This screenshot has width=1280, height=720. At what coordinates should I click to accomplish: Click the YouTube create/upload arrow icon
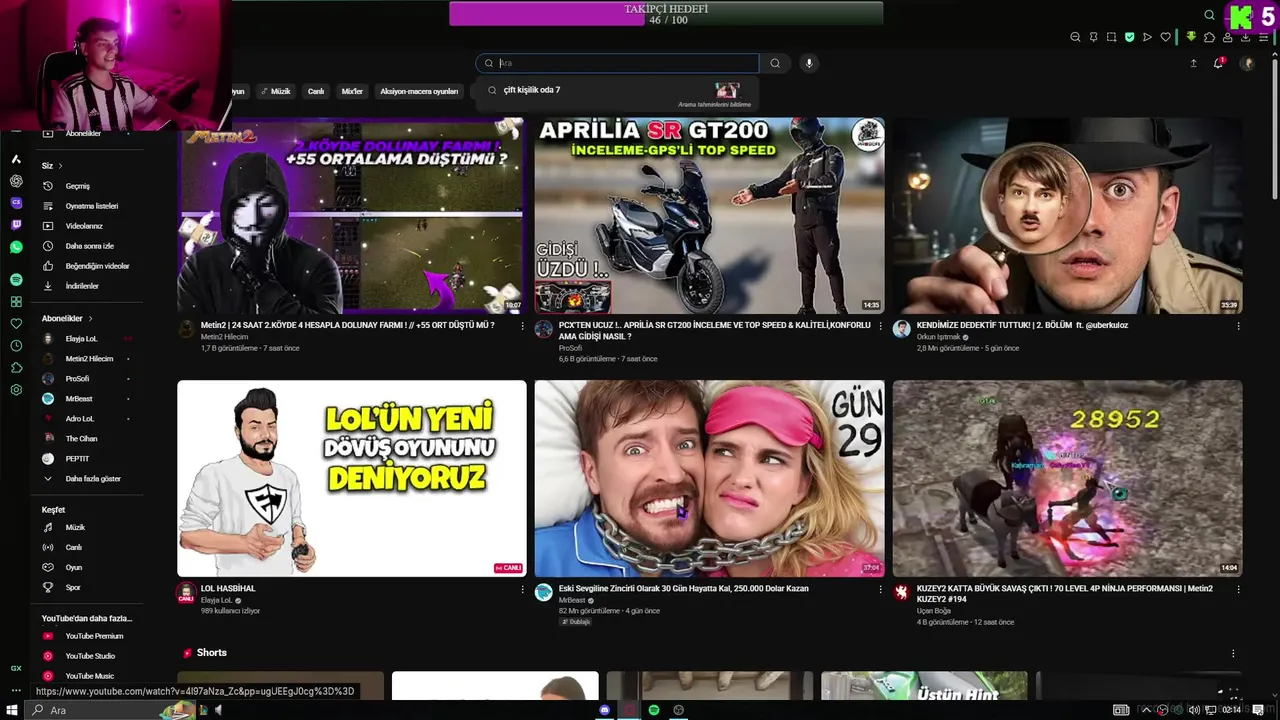pos(1193,63)
